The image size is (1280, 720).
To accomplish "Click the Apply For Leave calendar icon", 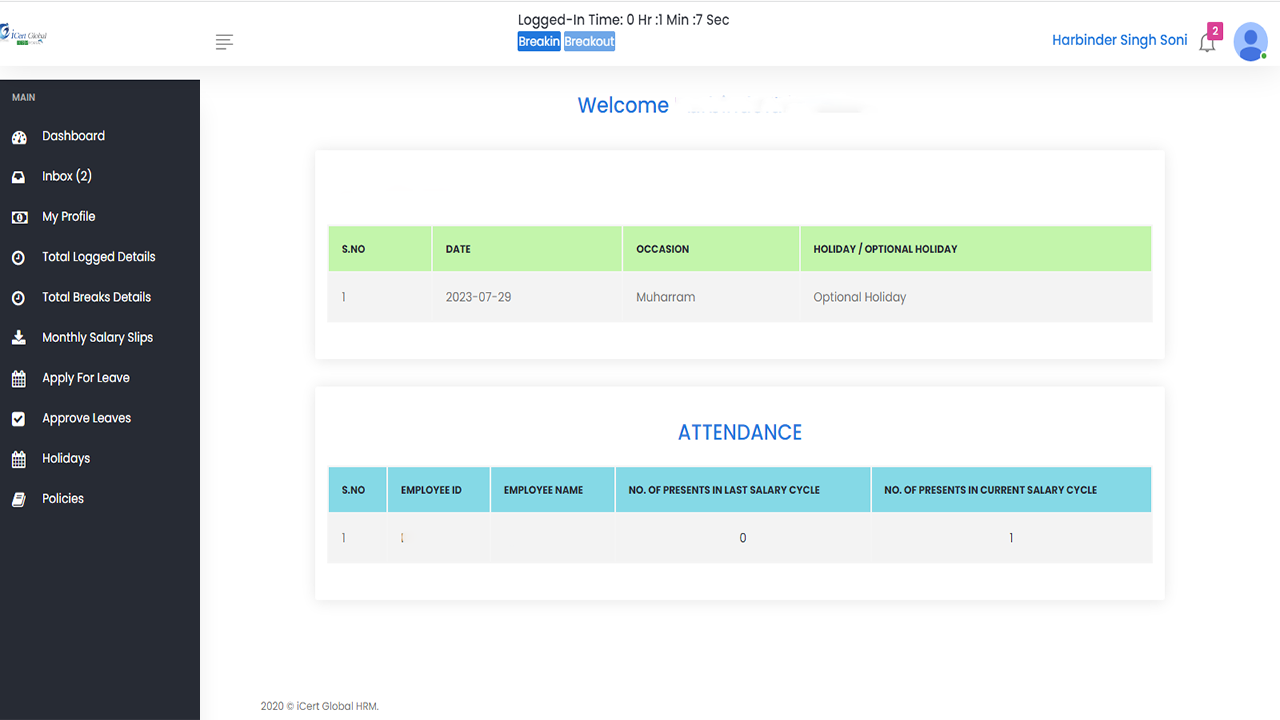I will coord(18,379).
